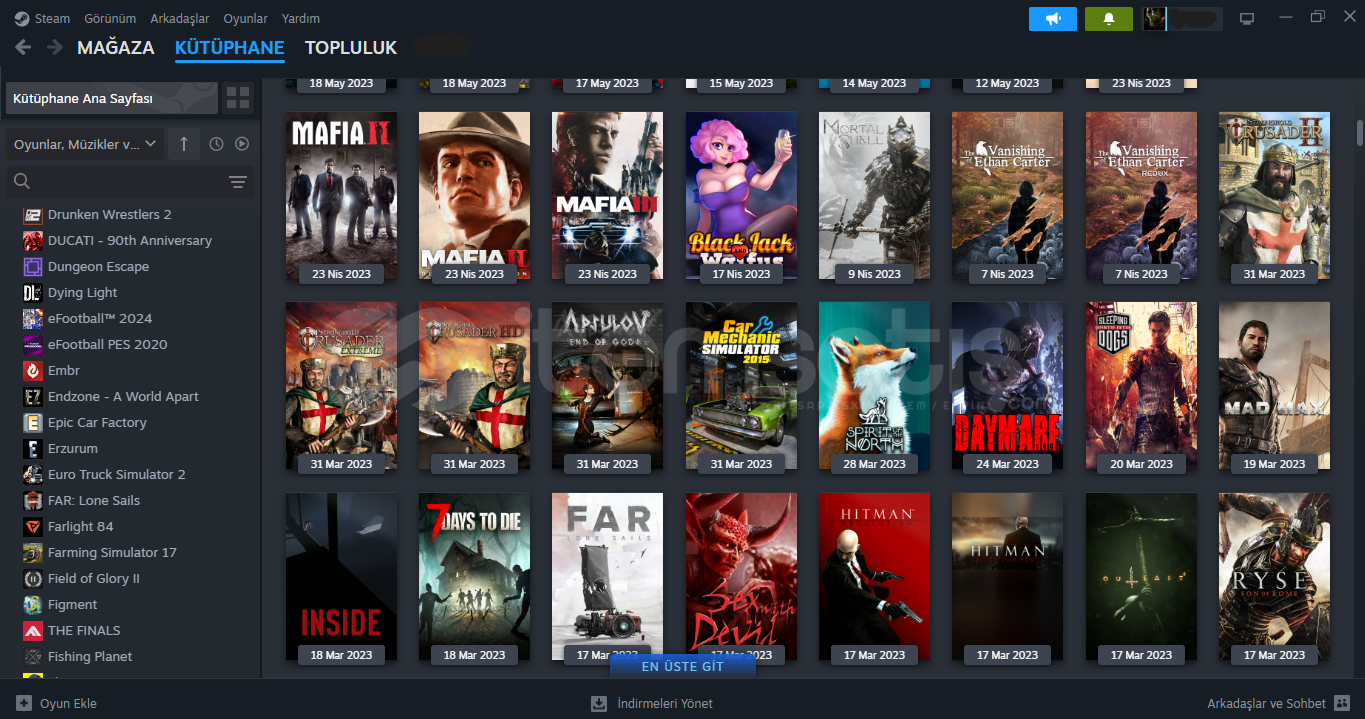Screen dimensions: 1365x719
Task: Click inside the library search field
Action: click(130, 181)
